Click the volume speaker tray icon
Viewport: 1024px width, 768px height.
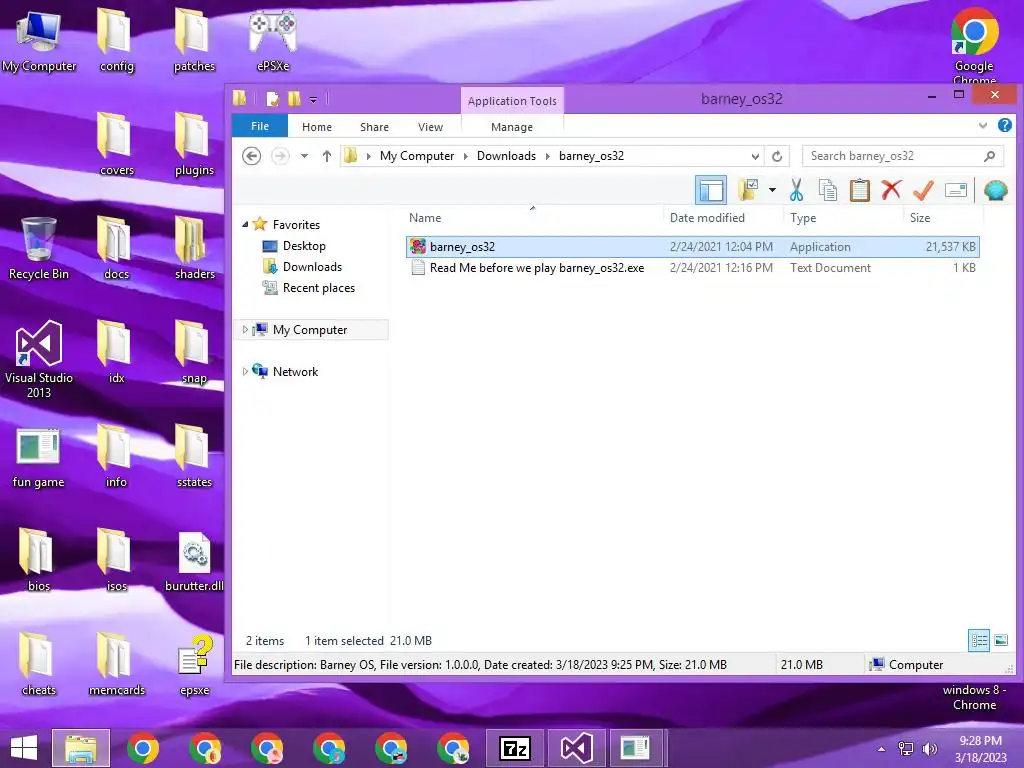click(x=929, y=749)
